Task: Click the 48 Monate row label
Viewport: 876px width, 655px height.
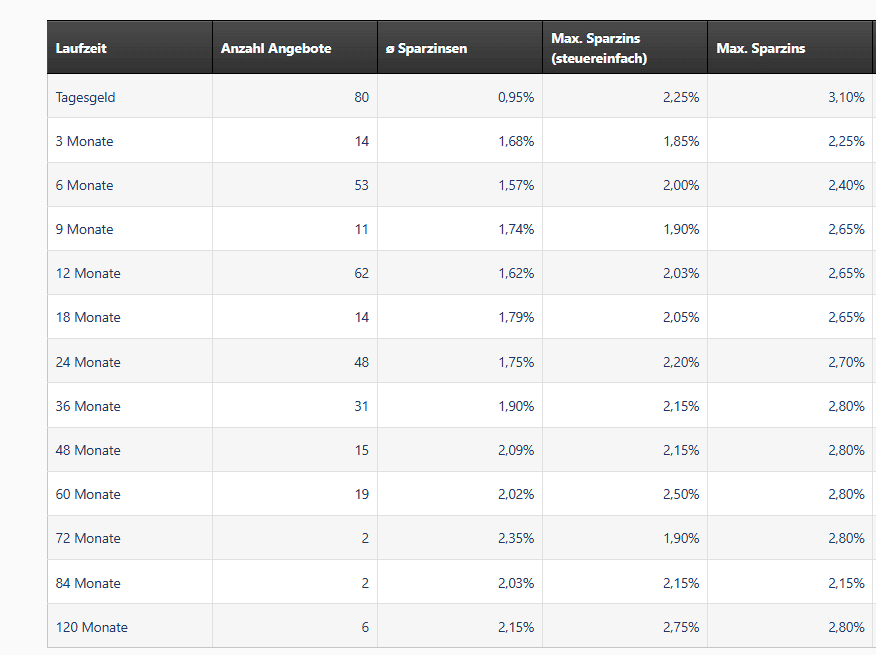Action: [88, 450]
